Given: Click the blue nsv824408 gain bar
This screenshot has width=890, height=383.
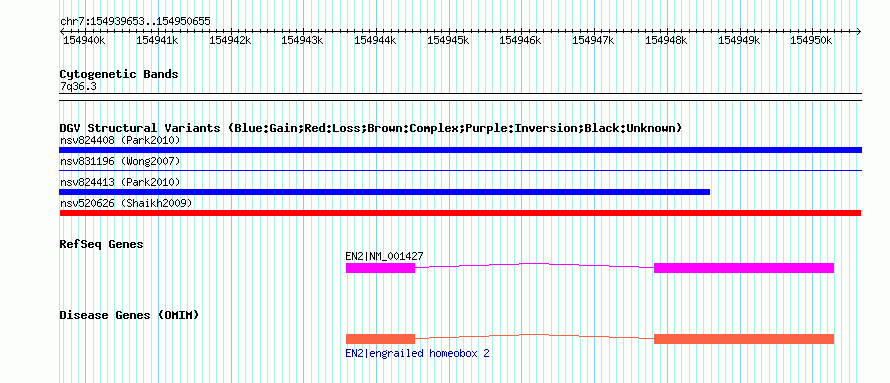Looking at the screenshot, I should click(x=460, y=150).
